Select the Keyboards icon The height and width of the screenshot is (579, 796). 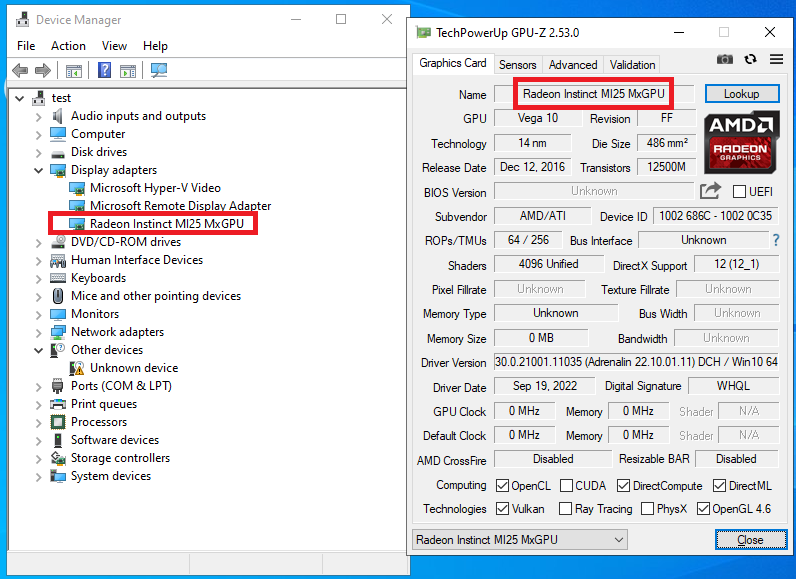click(58, 278)
